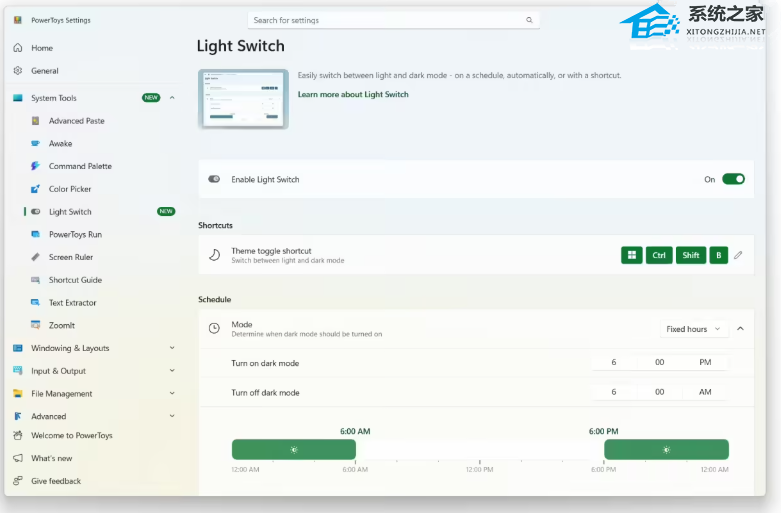
Task: Click the Windows key shortcut button
Action: click(x=632, y=255)
